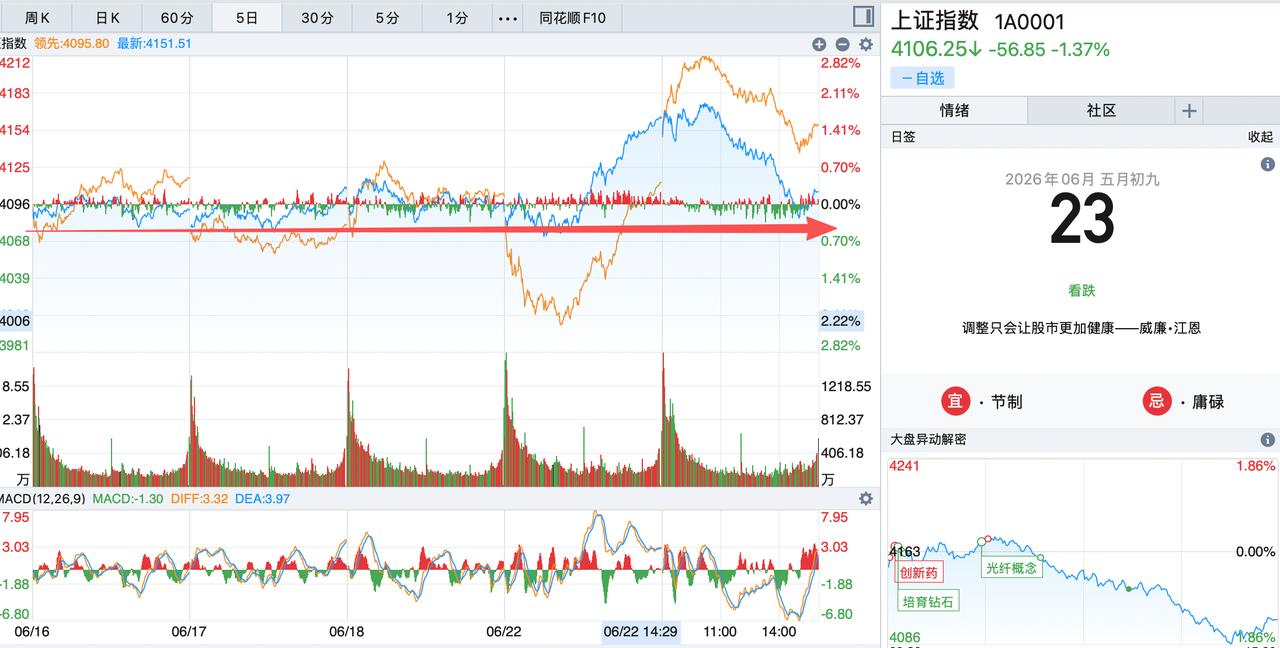Click the stock code 1A0001
The image size is (1280, 648).
[1029, 21]
